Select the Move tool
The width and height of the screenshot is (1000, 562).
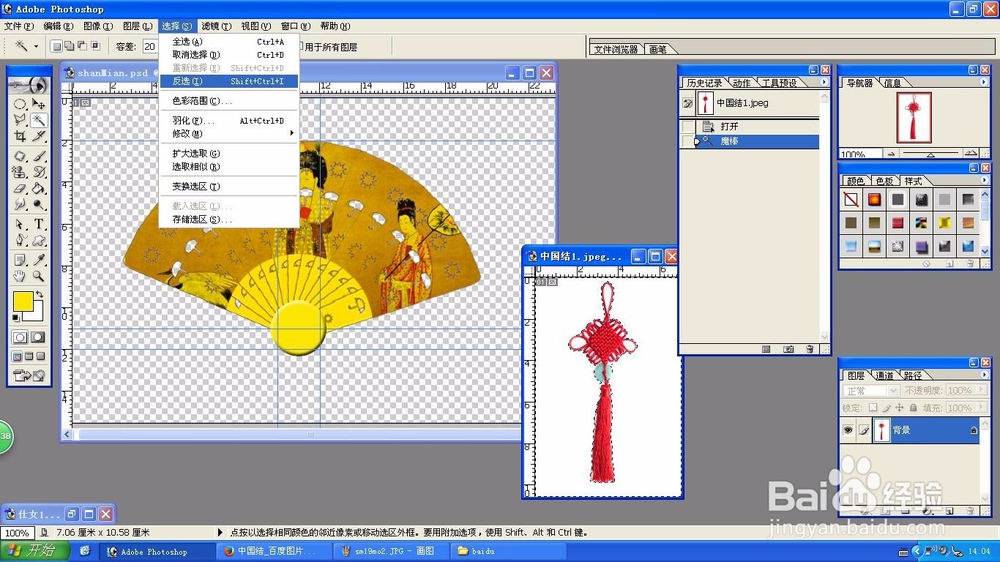[39, 103]
